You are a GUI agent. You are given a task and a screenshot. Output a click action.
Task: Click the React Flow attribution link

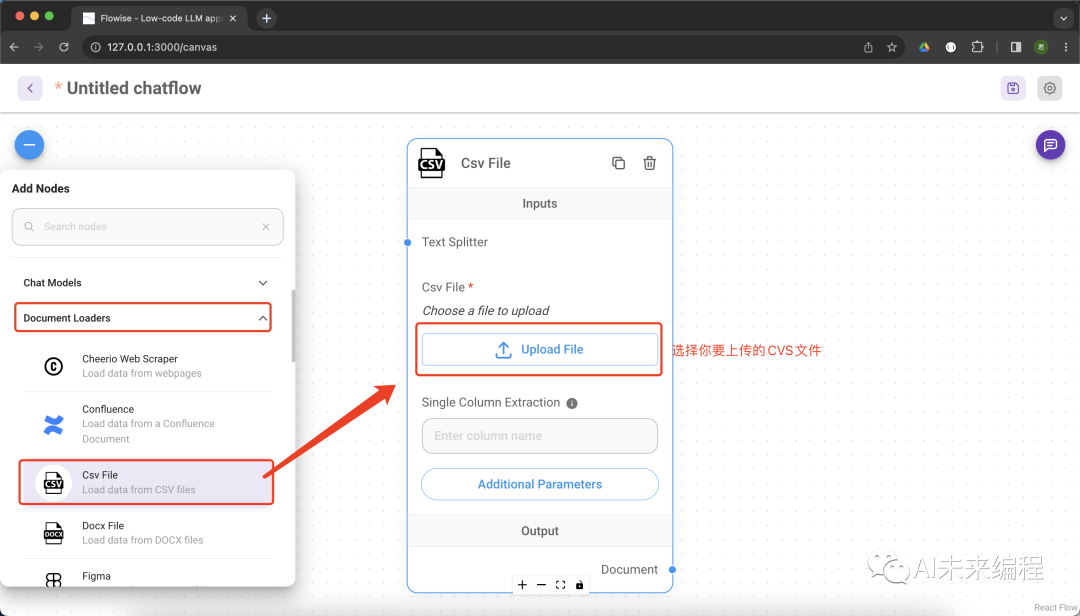(1055, 608)
